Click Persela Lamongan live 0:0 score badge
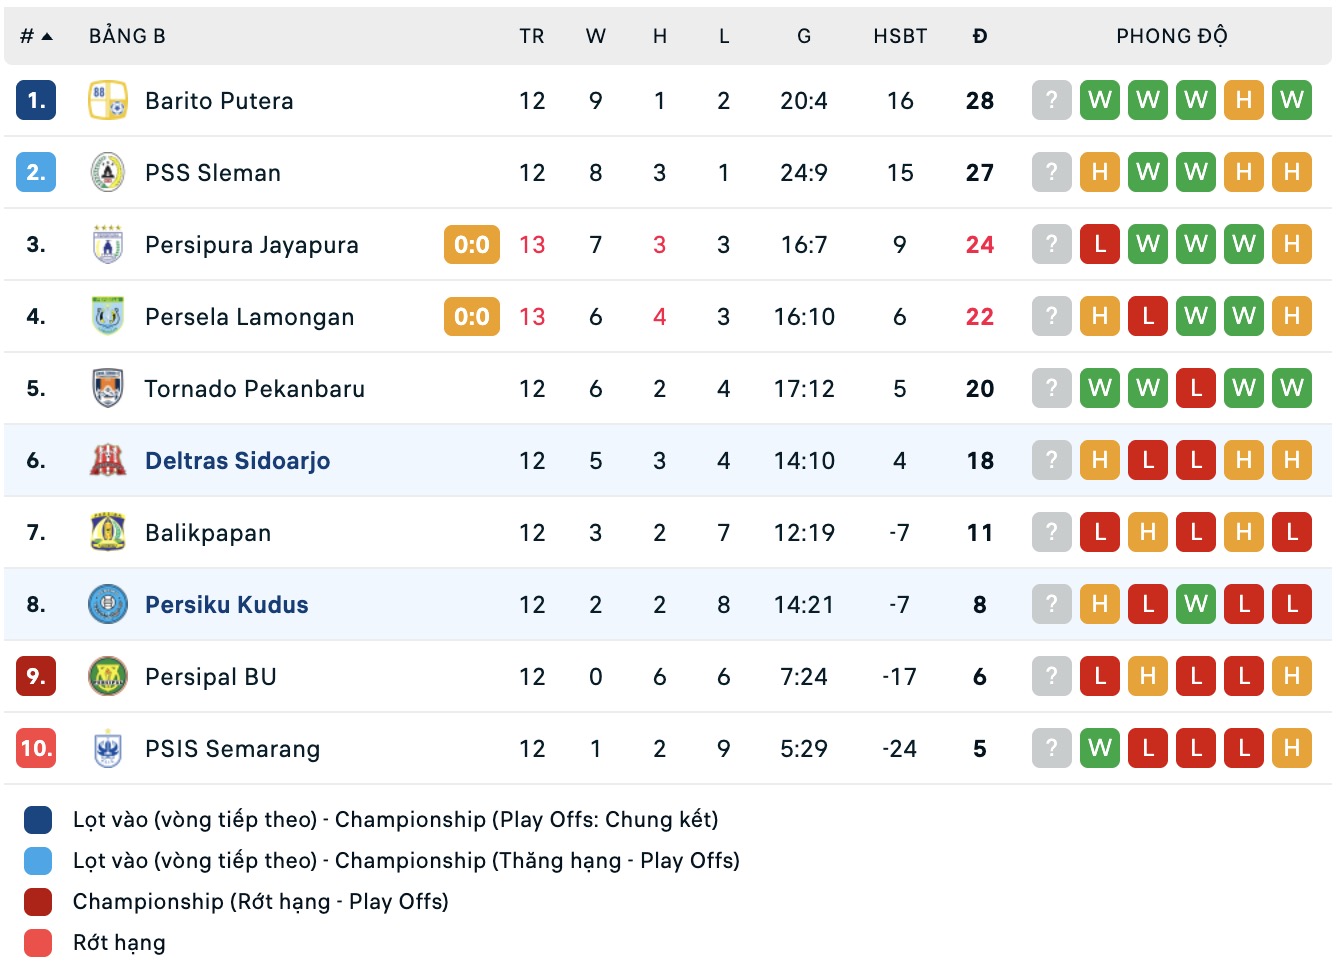The height and width of the screenshot is (972, 1336). pos(472,317)
